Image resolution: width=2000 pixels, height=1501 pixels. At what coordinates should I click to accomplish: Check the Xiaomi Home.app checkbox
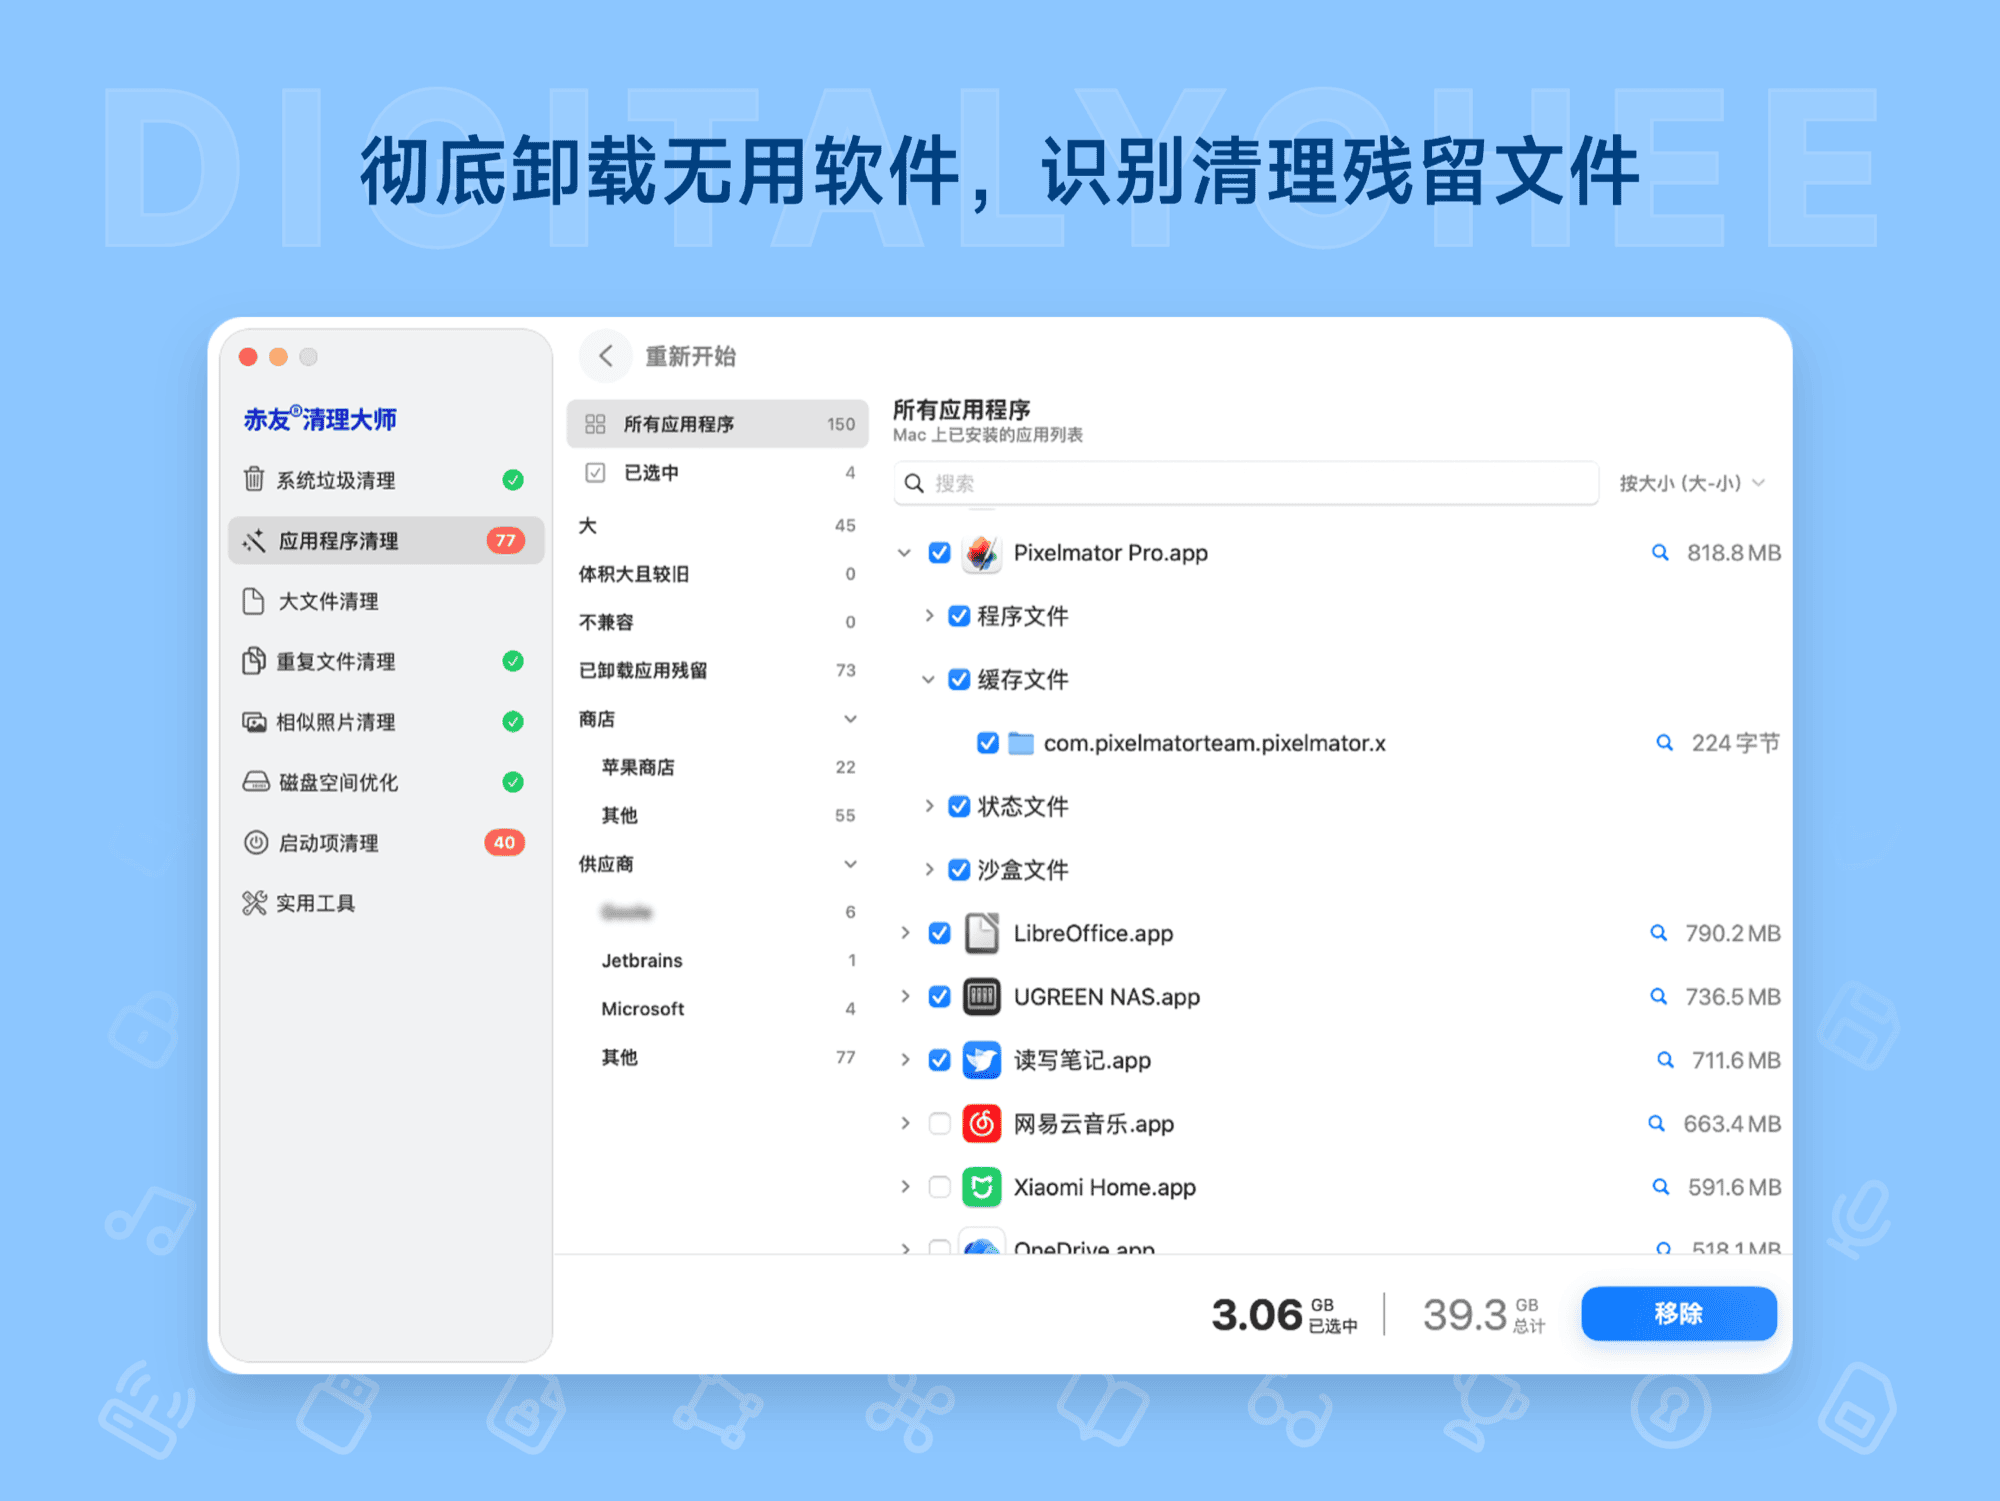(x=938, y=1187)
